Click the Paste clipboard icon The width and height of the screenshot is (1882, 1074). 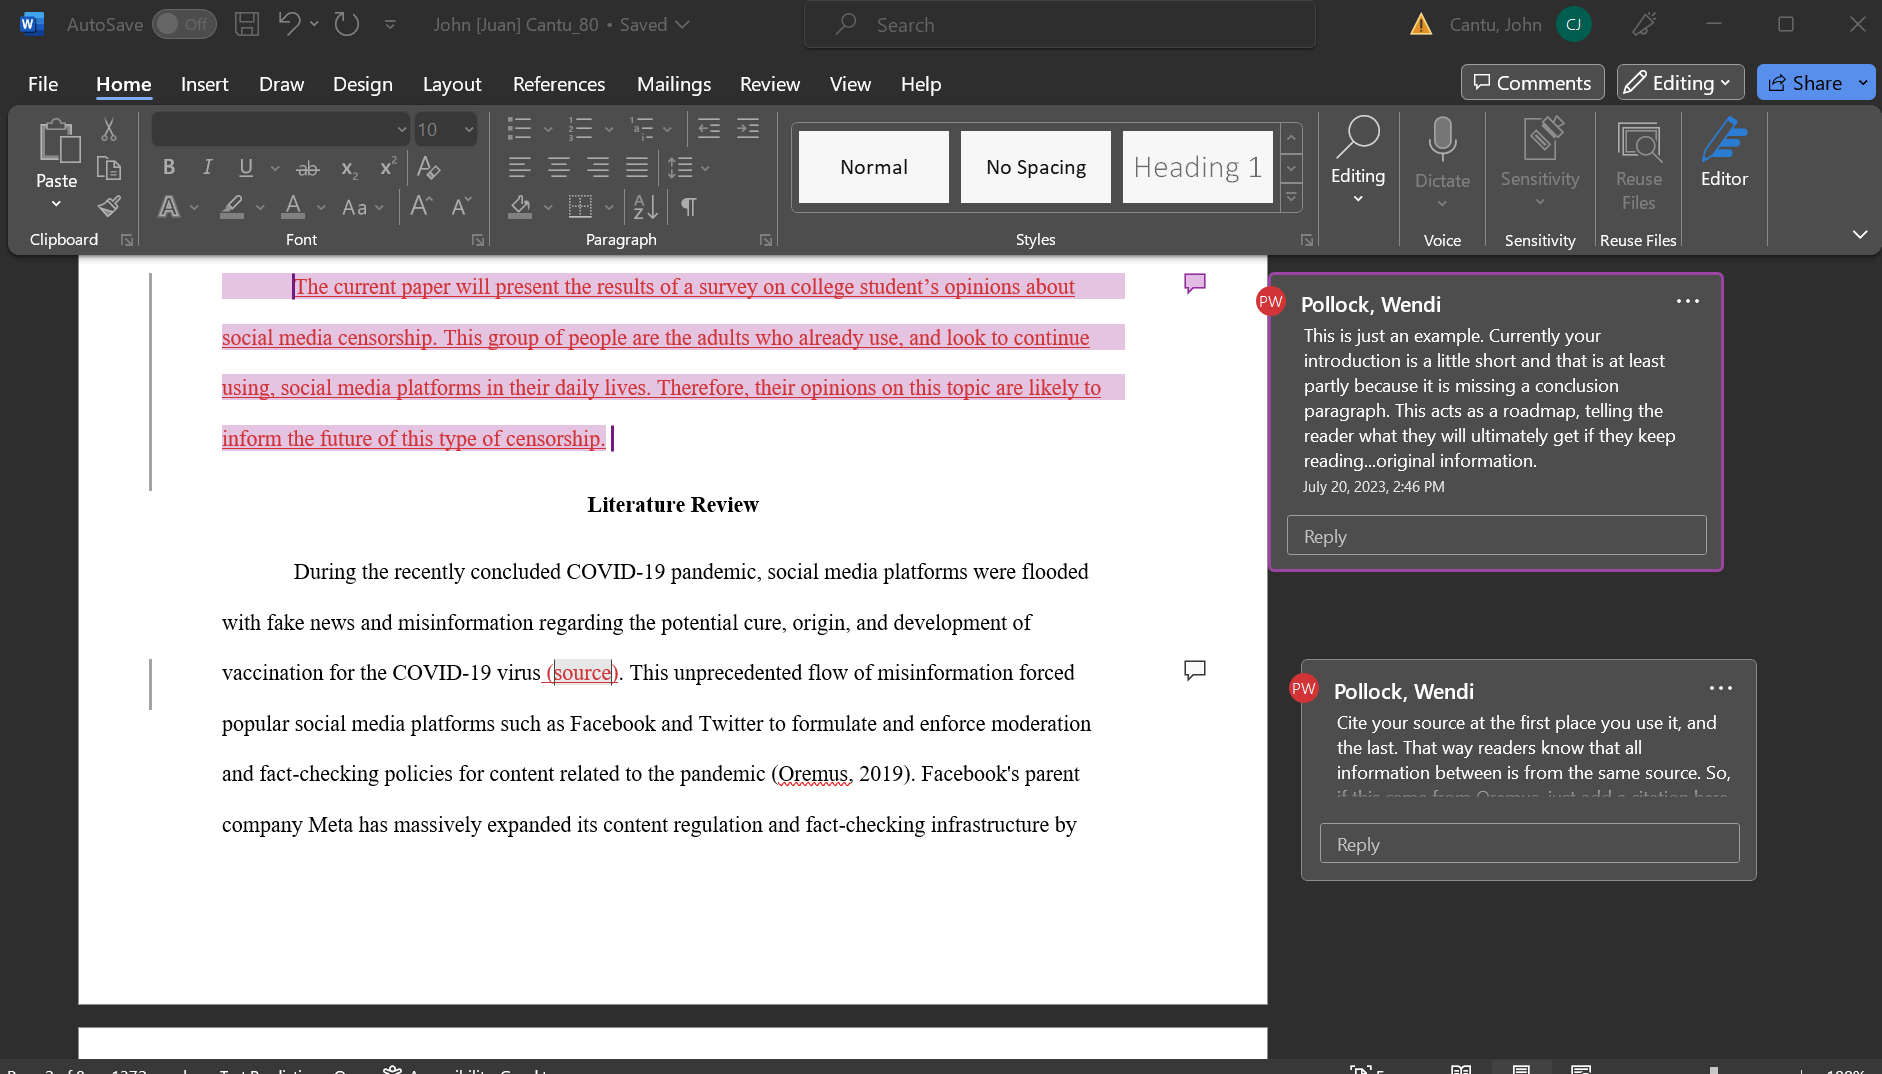[58, 141]
